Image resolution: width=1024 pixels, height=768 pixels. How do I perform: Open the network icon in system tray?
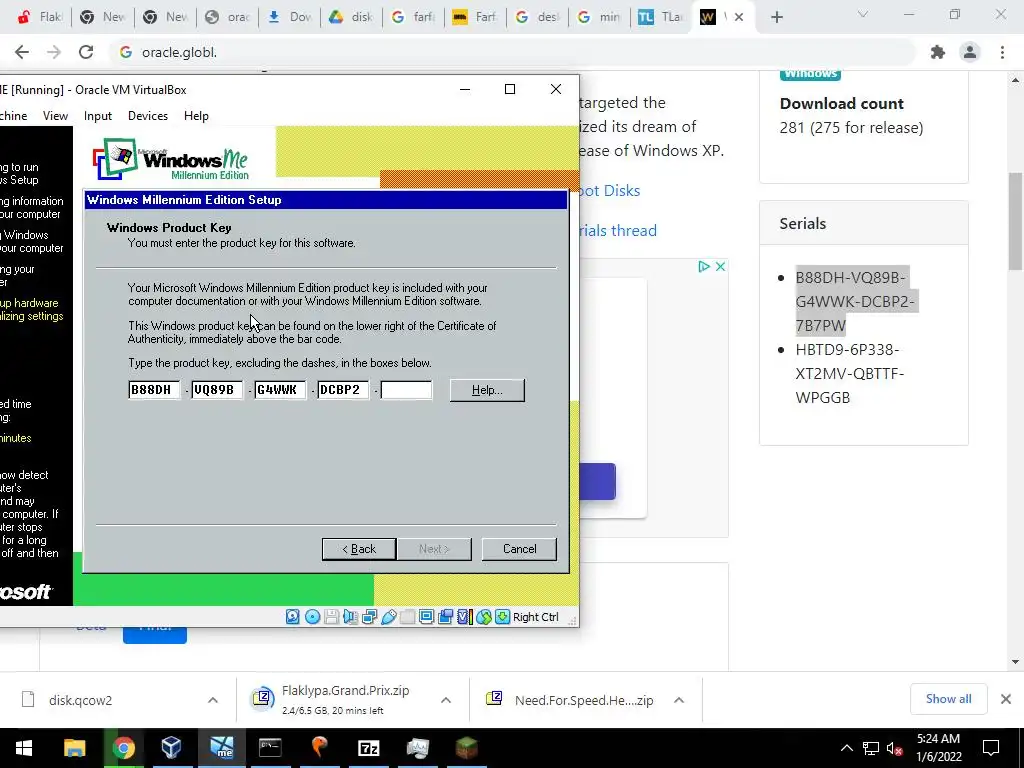871,748
